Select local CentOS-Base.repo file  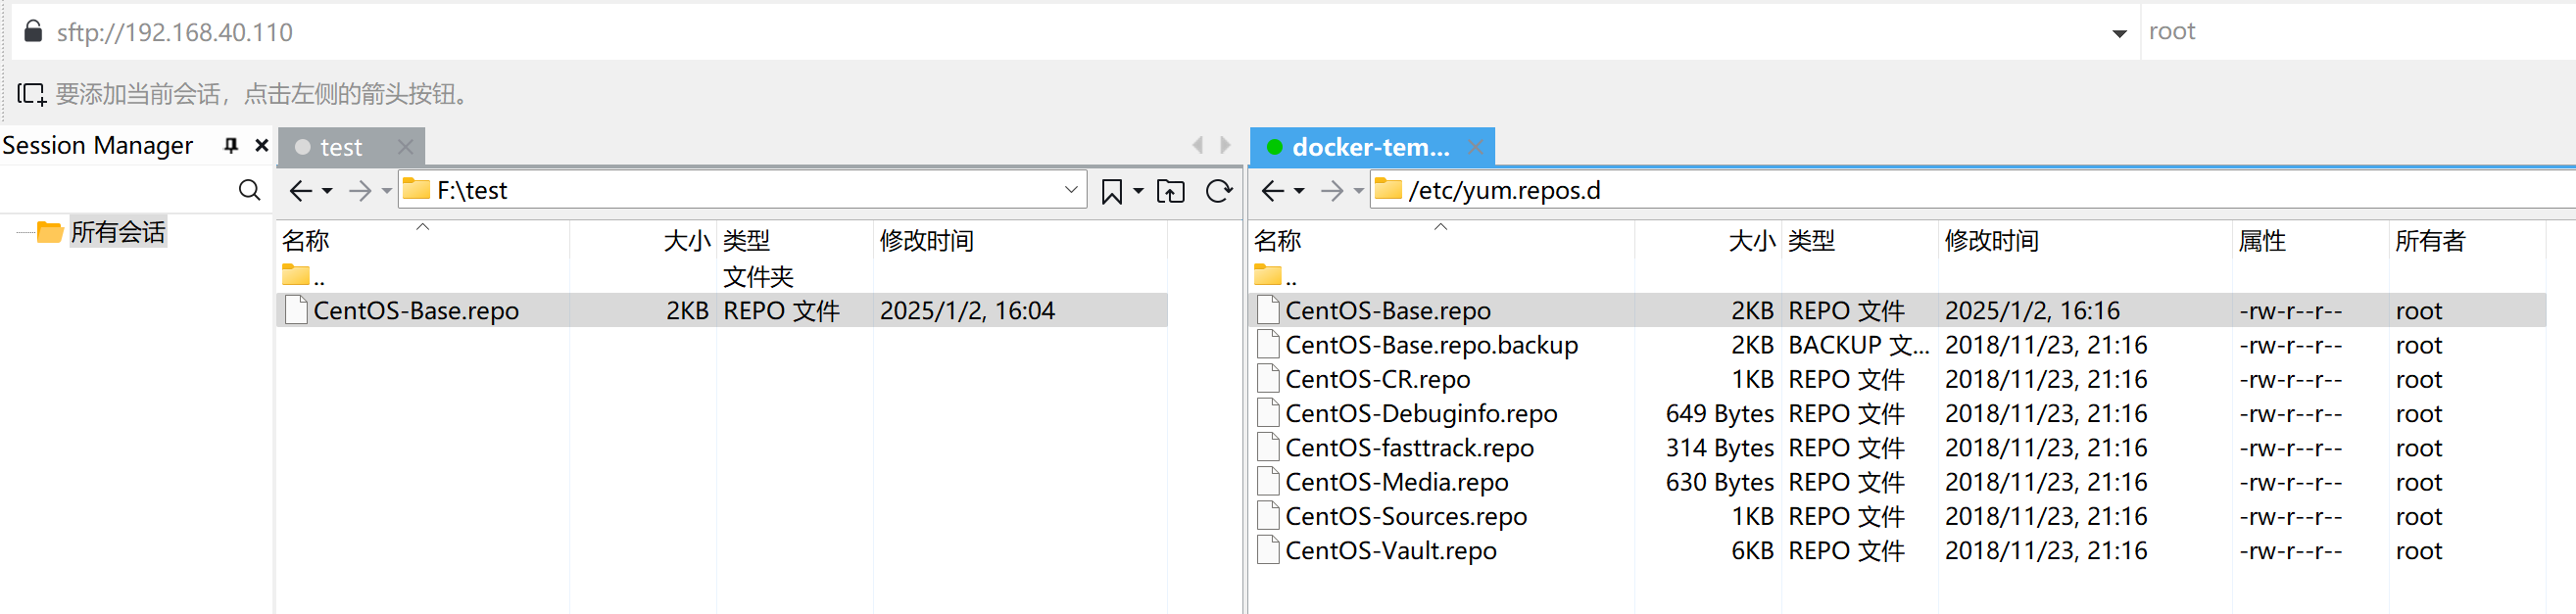tap(722, 311)
